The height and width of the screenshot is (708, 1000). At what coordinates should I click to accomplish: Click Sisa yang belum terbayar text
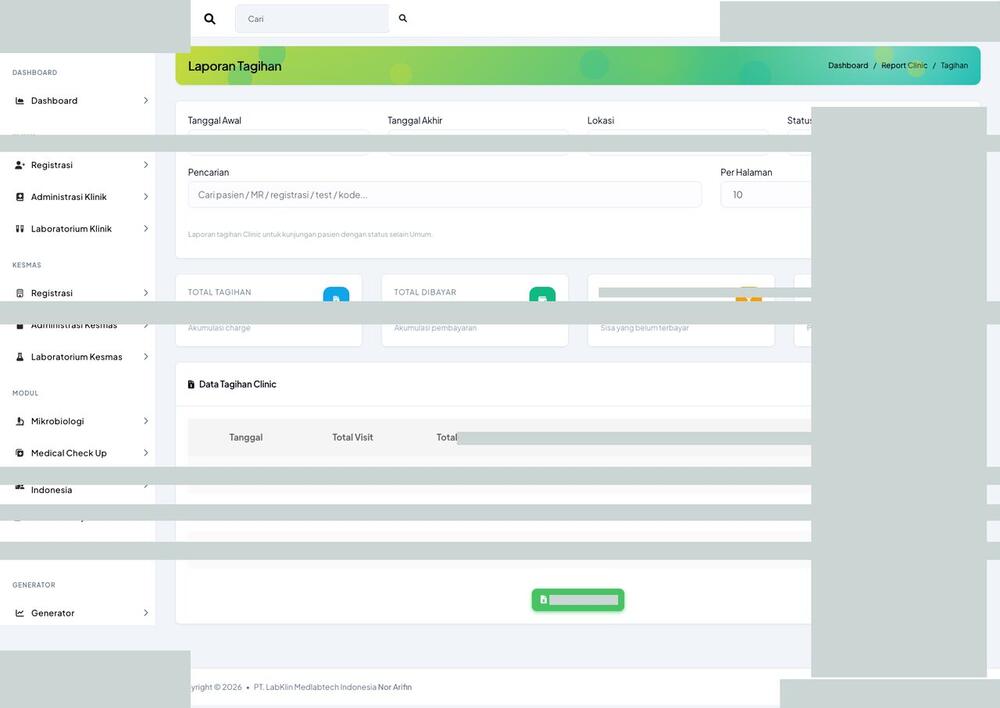[x=644, y=328]
